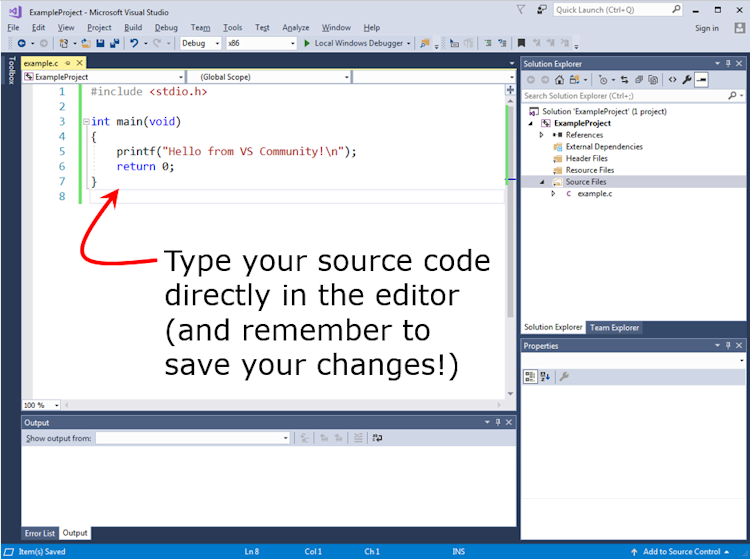Image resolution: width=750 pixels, height=559 pixels.
Task: Collapse All in Solution Explorer
Action: [639, 80]
